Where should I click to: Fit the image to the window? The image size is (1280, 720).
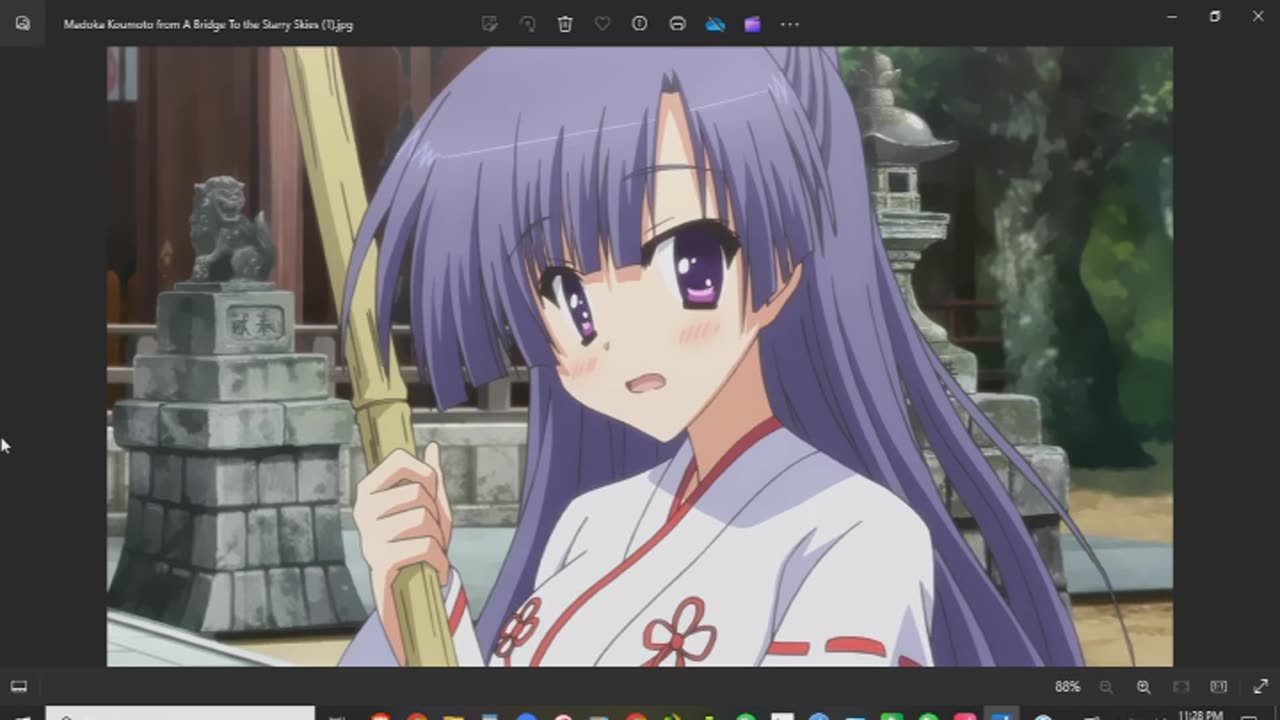click(x=1181, y=687)
